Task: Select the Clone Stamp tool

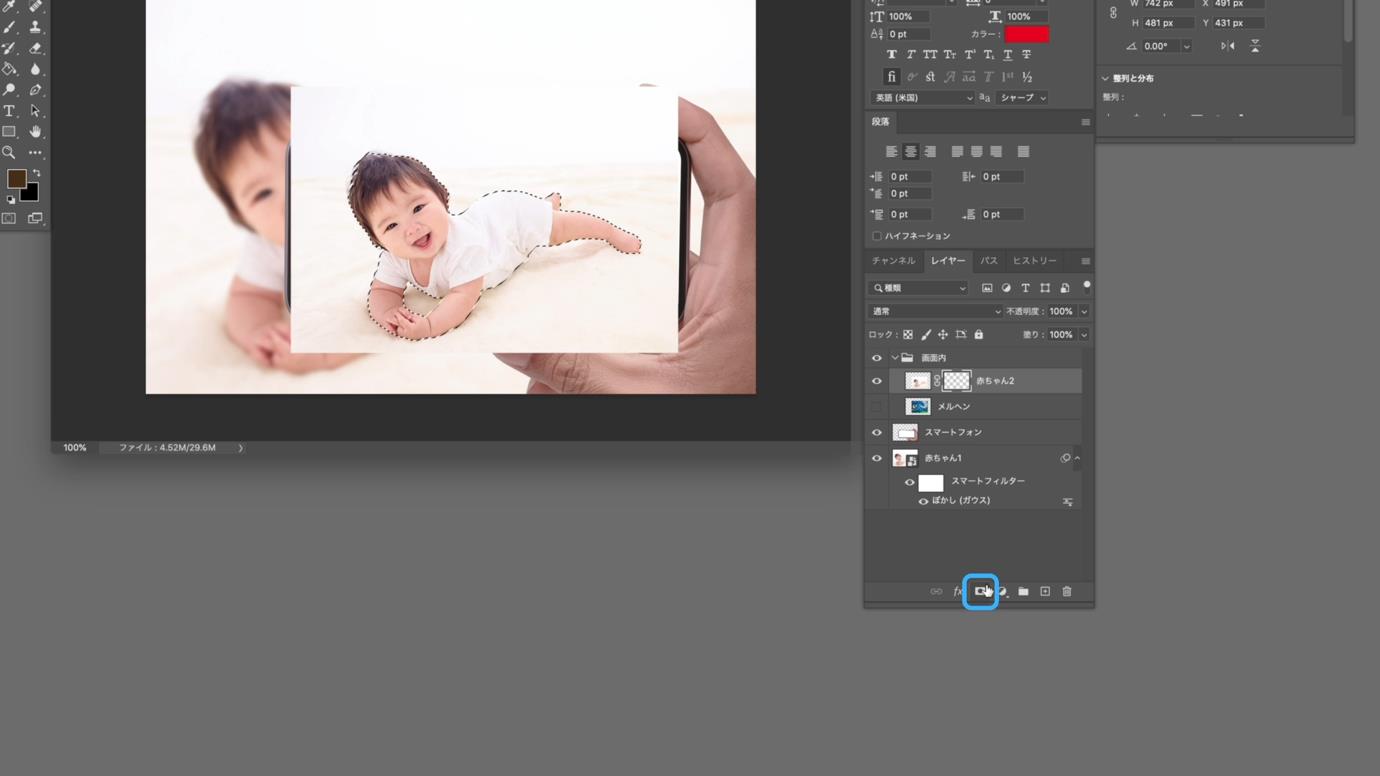Action: pos(35,28)
